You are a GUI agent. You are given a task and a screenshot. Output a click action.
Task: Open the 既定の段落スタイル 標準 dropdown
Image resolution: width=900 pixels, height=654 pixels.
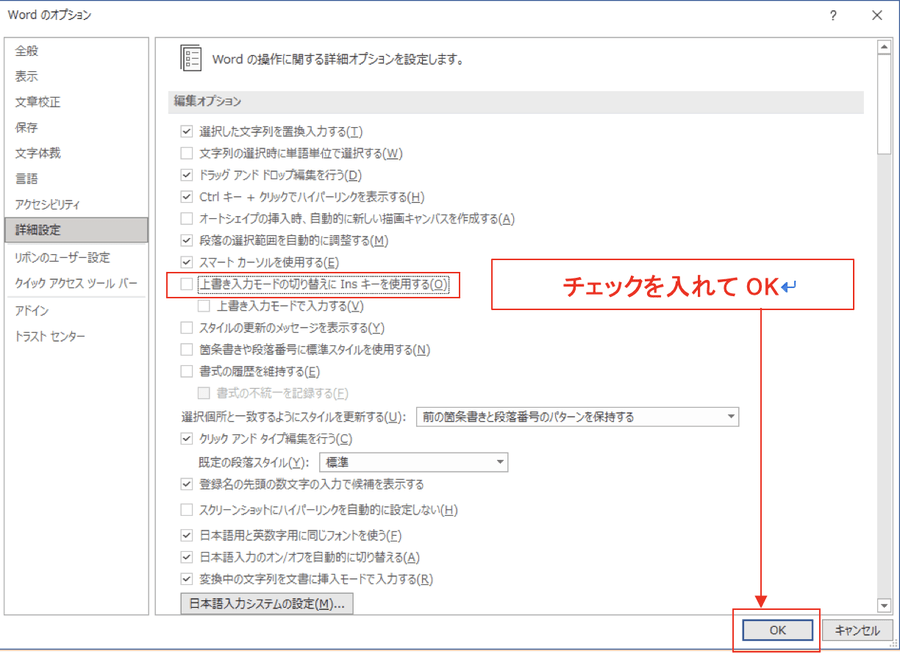(x=414, y=462)
